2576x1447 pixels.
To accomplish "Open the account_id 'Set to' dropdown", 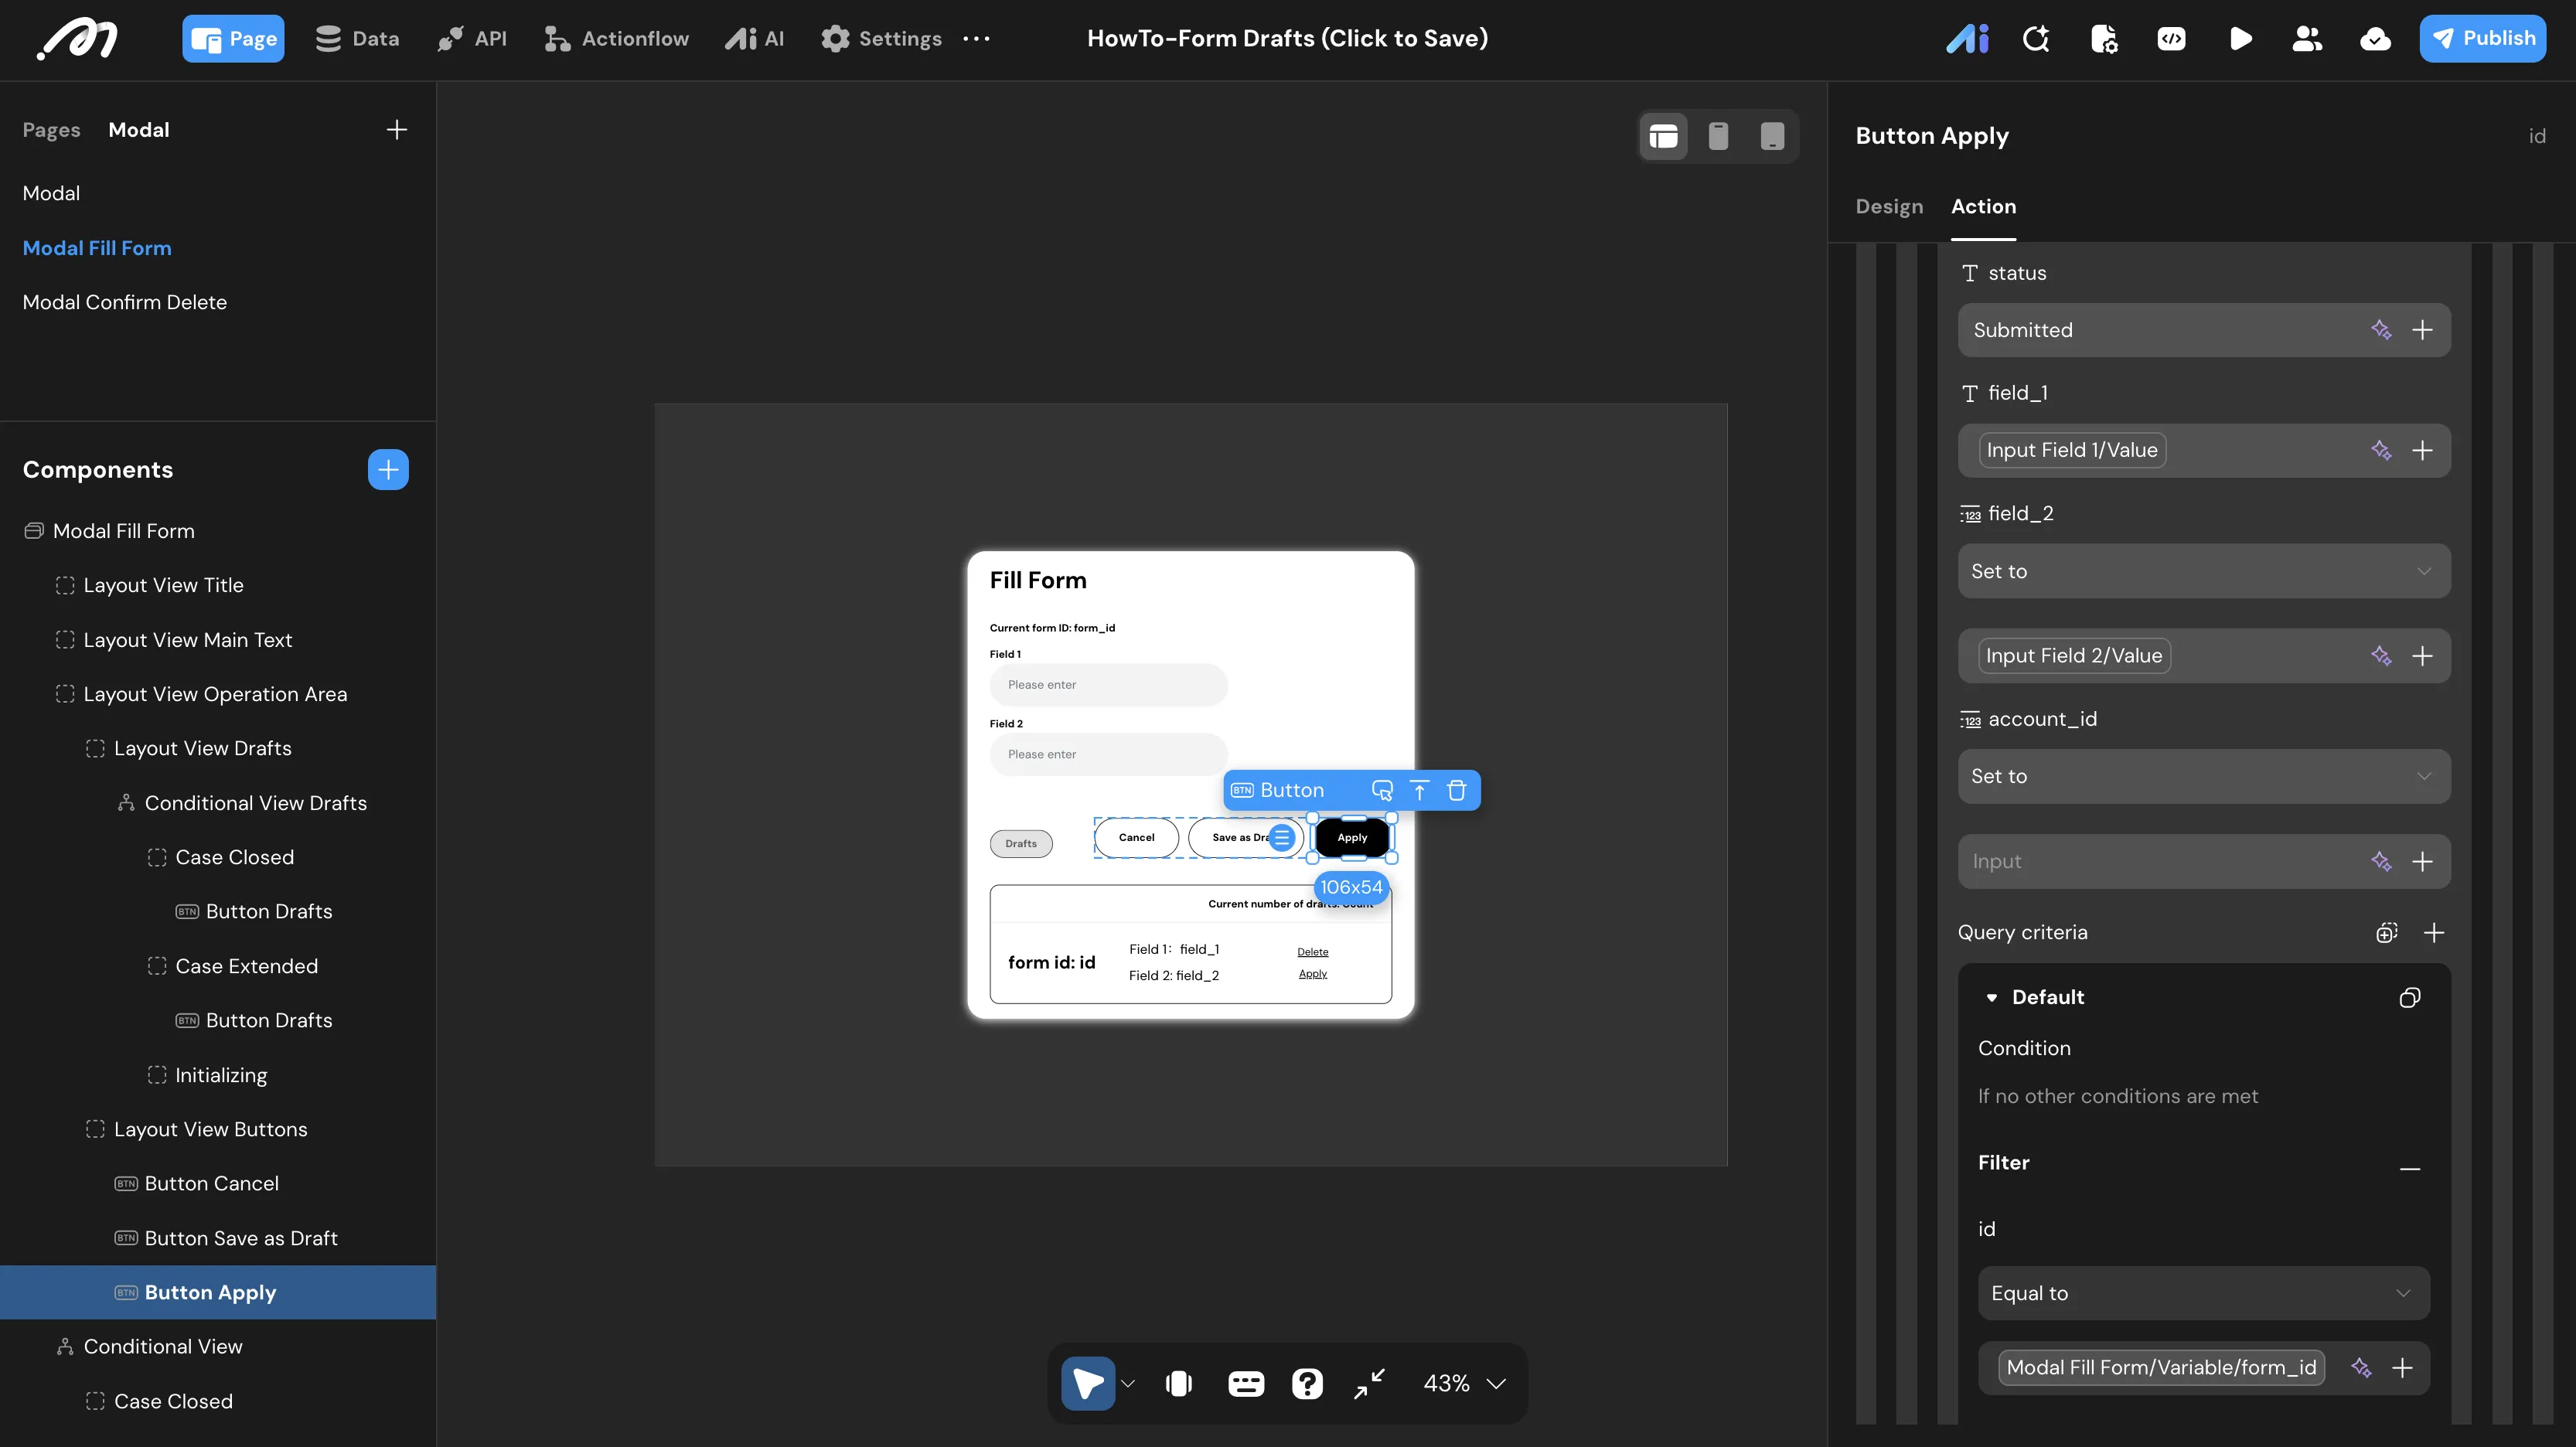I will click(x=2203, y=776).
